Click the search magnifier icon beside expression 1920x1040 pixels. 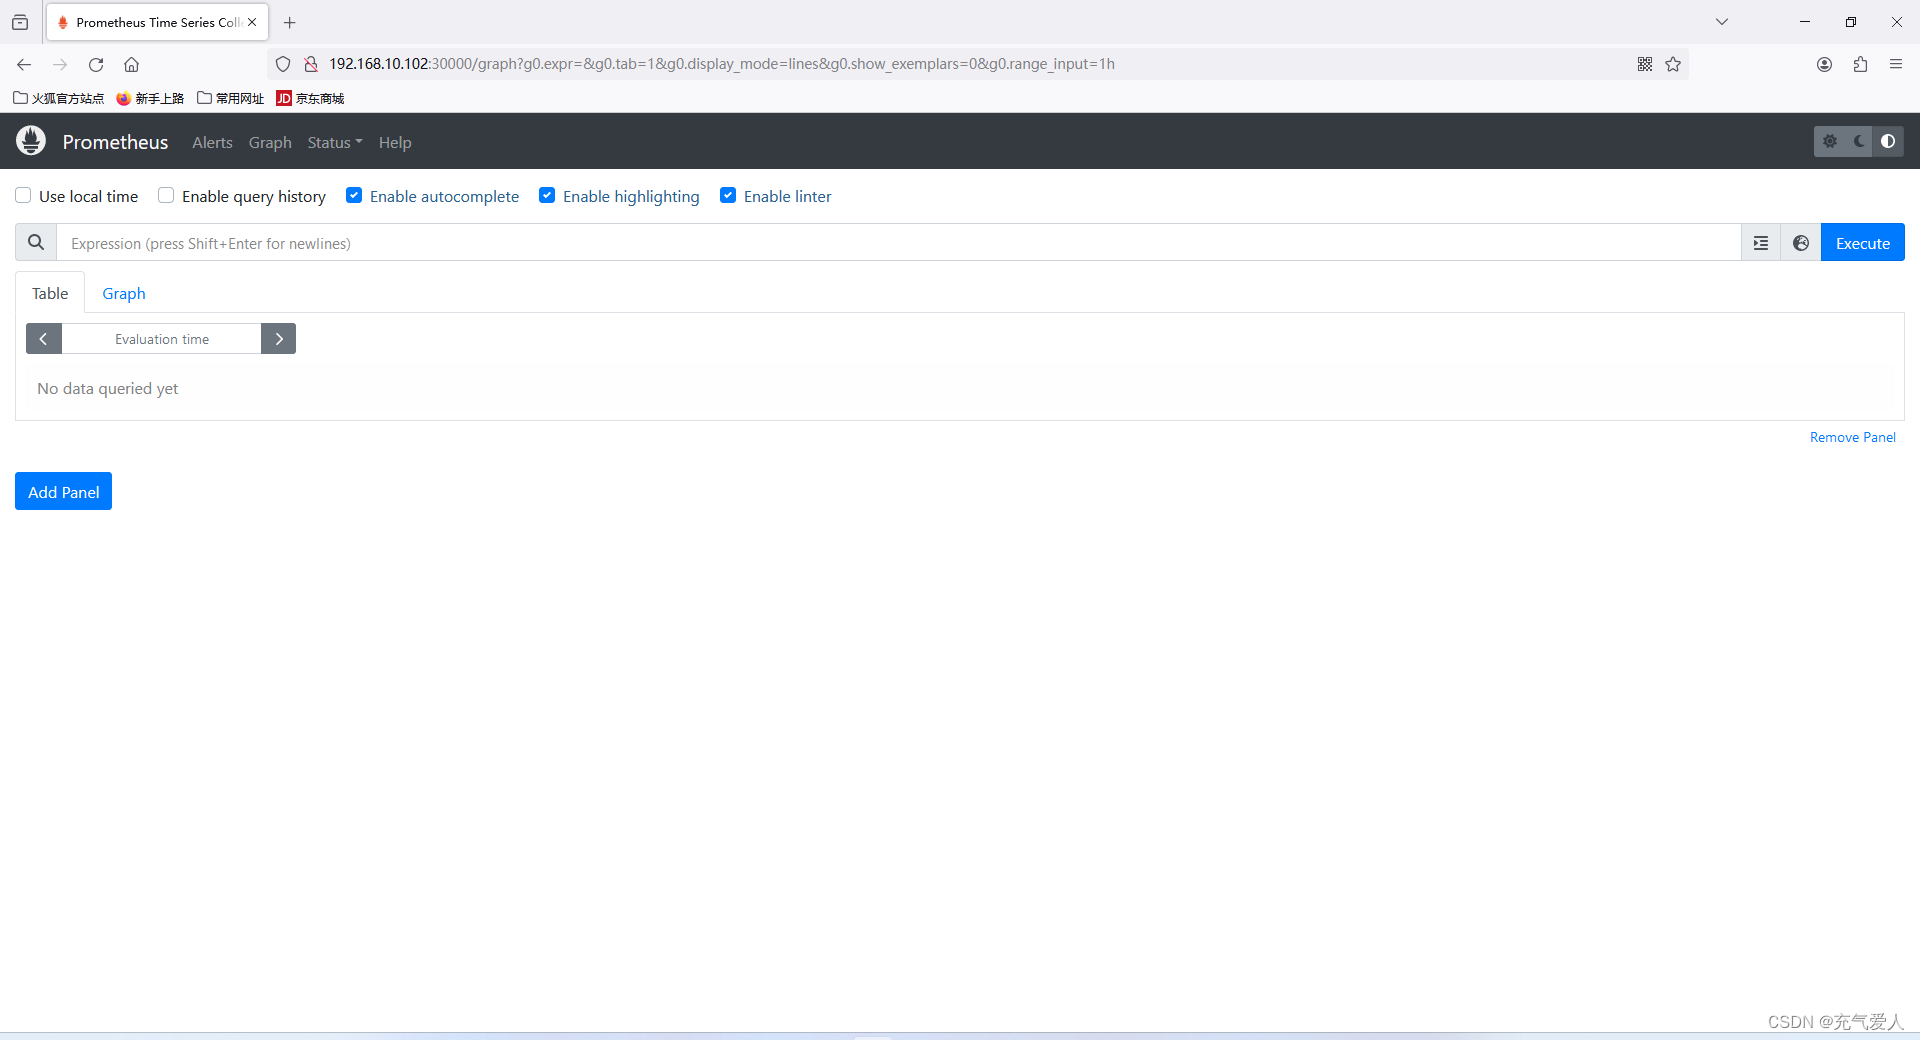36,243
